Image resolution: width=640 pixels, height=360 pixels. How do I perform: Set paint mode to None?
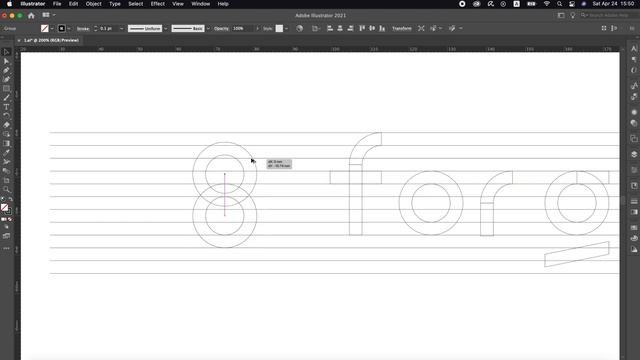point(10,220)
